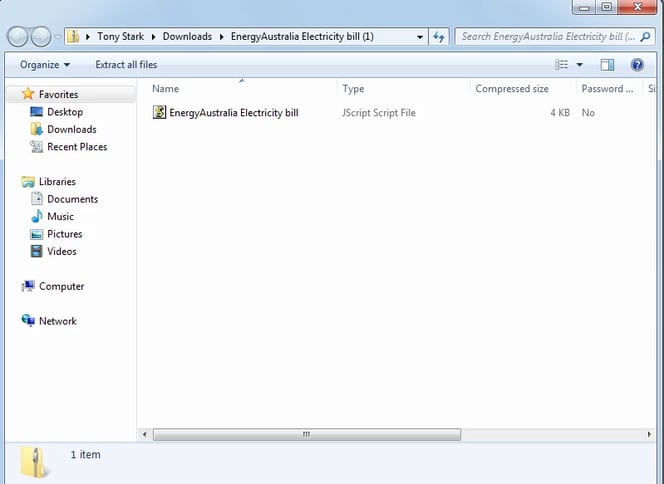664x484 pixels.
Task: Click the search EnergyAustralia Electricity bill field
Action: tap(545, 37)
